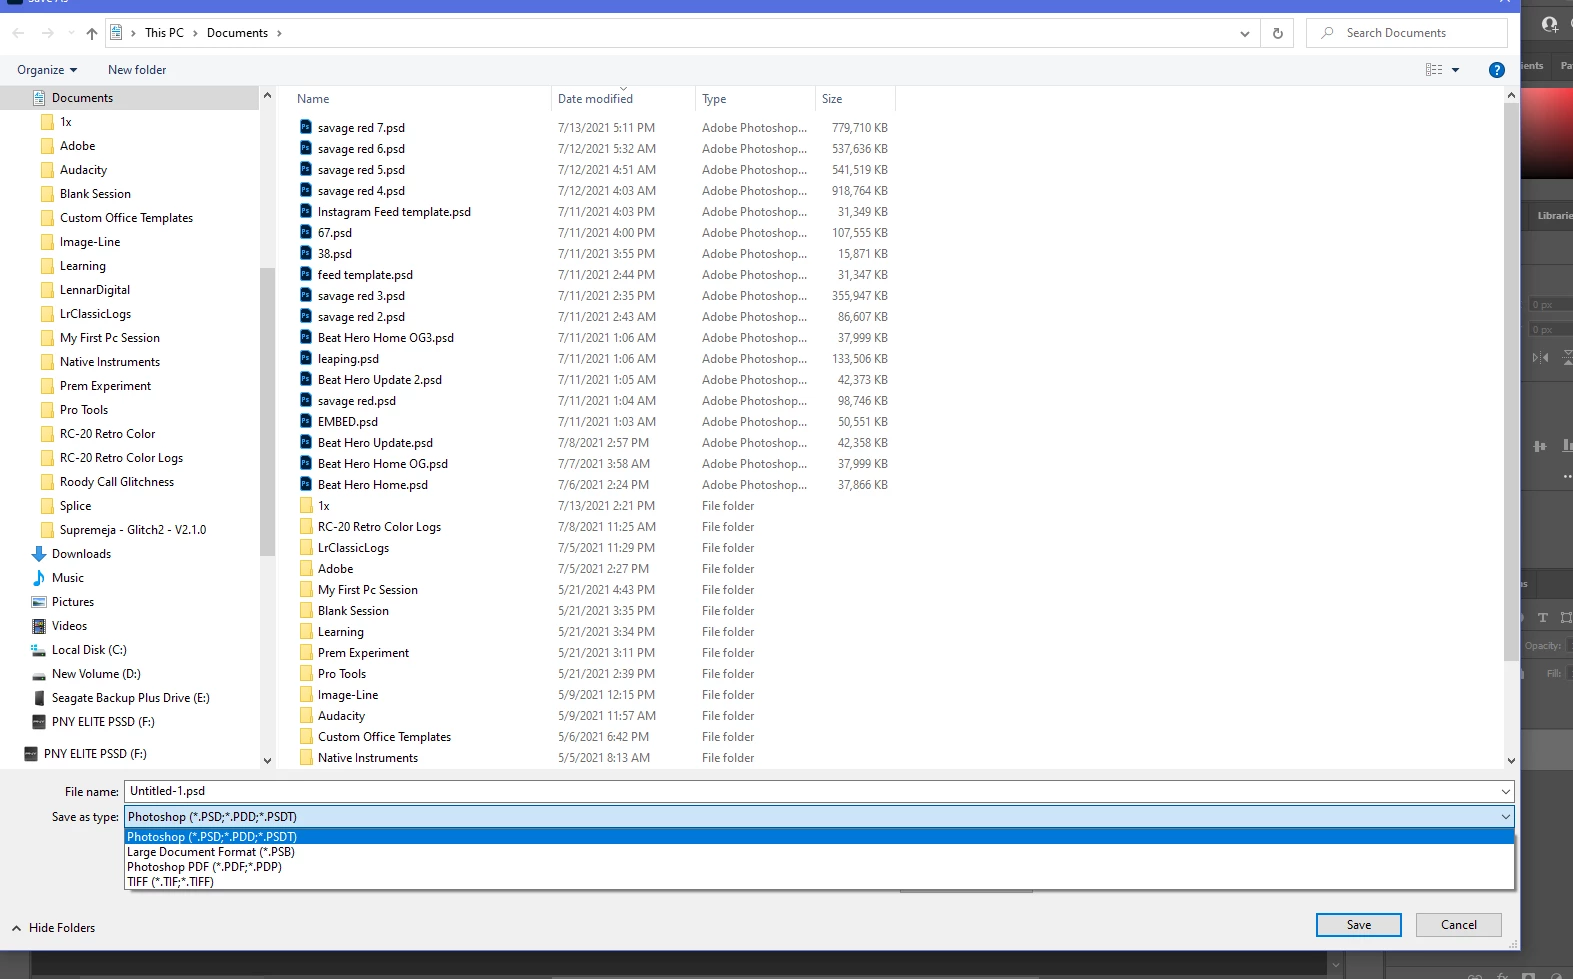Select Beat Hero Update 2.psd file name
The image size is (1573, 979).
[379, 380]
